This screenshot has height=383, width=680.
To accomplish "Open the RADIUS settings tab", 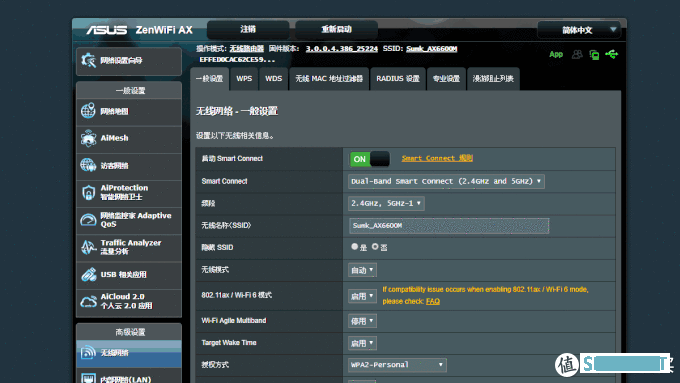I will click(398, 79).
